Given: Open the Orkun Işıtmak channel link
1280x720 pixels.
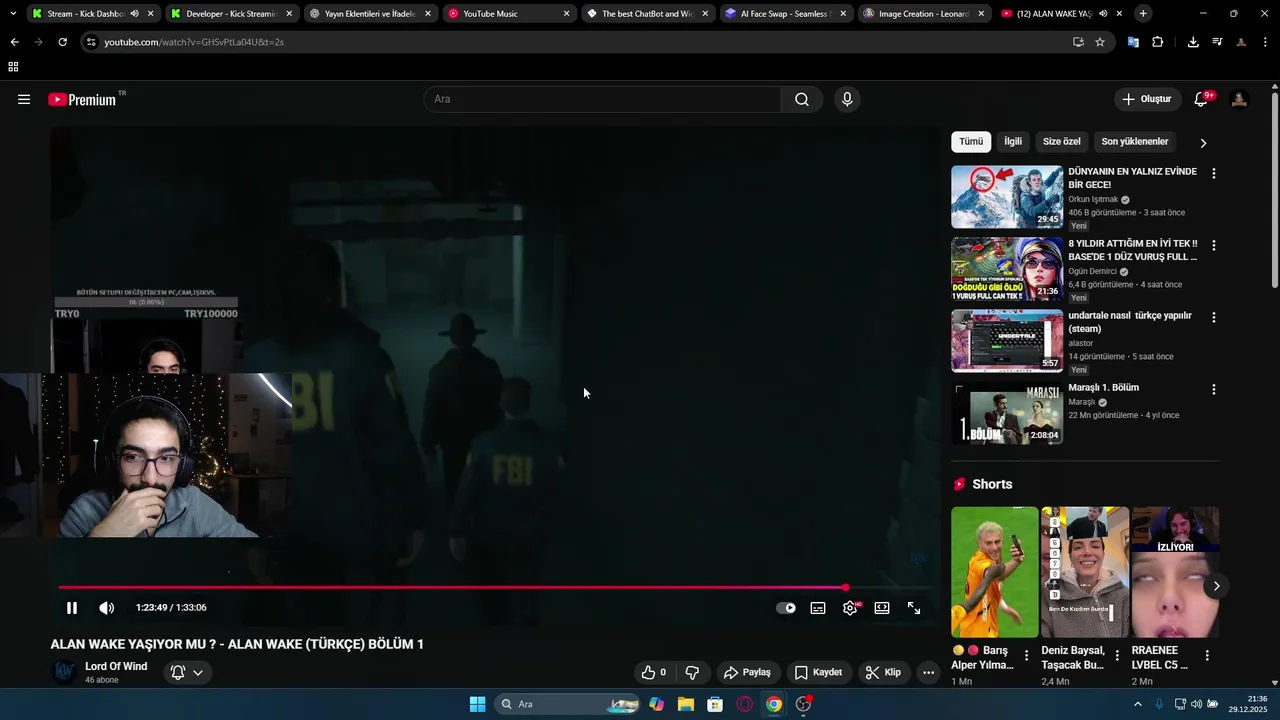Looking at the screenshot, I should click(x=1093, y=199).
